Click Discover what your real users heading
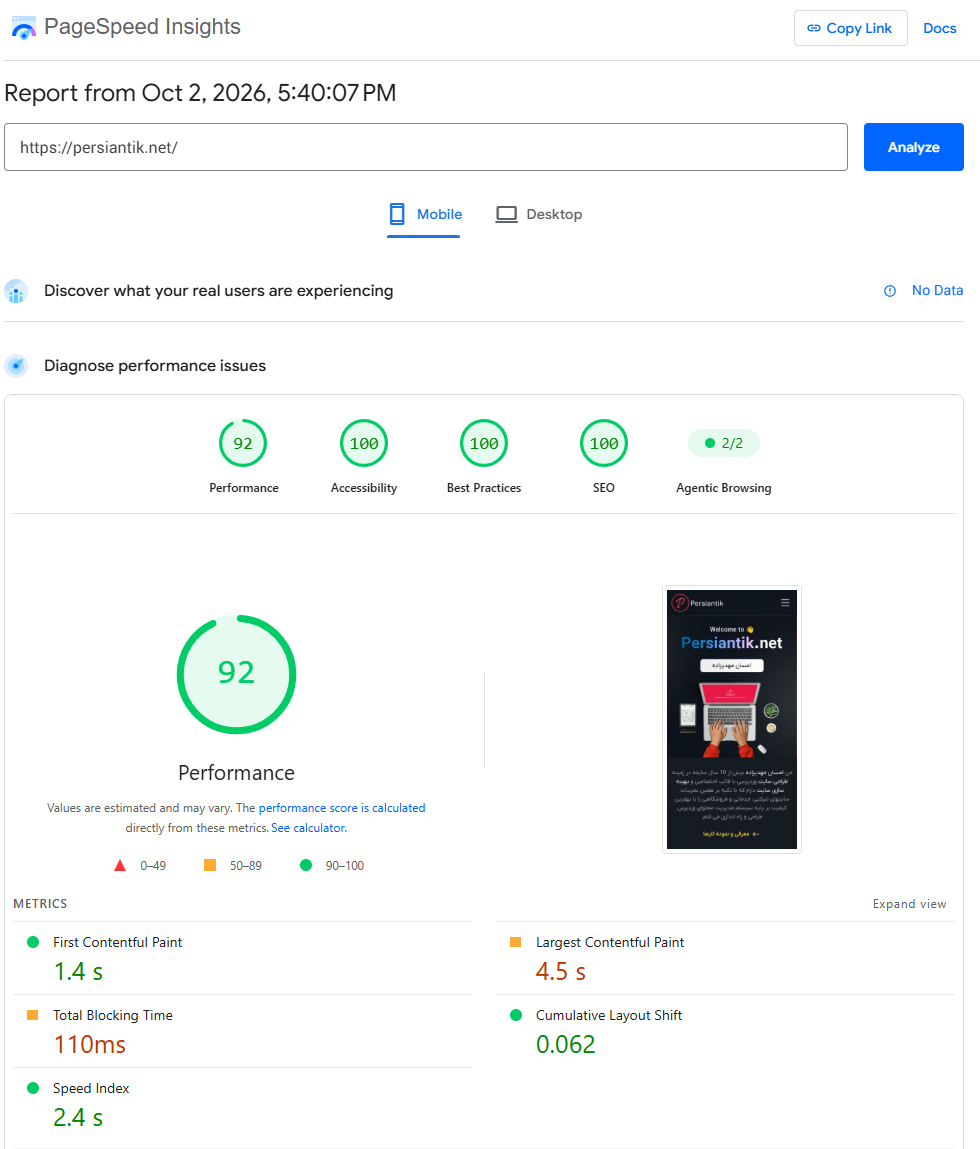 tap(218, 291)
